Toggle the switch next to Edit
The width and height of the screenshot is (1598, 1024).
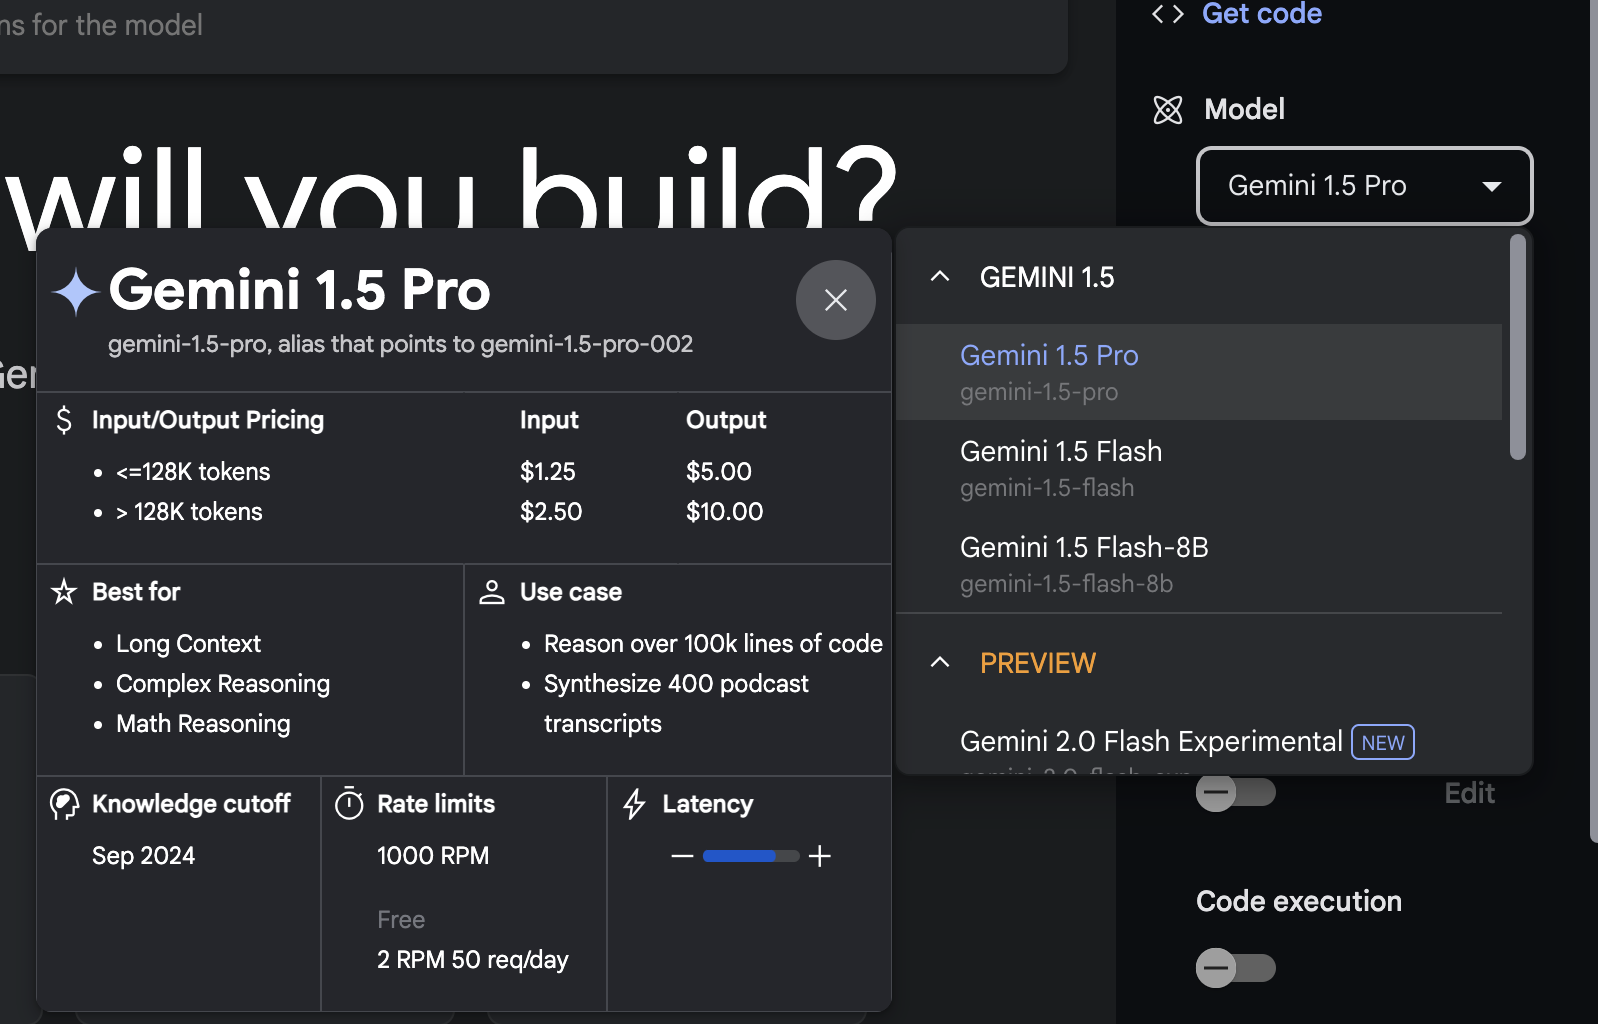click(1236, 793)
